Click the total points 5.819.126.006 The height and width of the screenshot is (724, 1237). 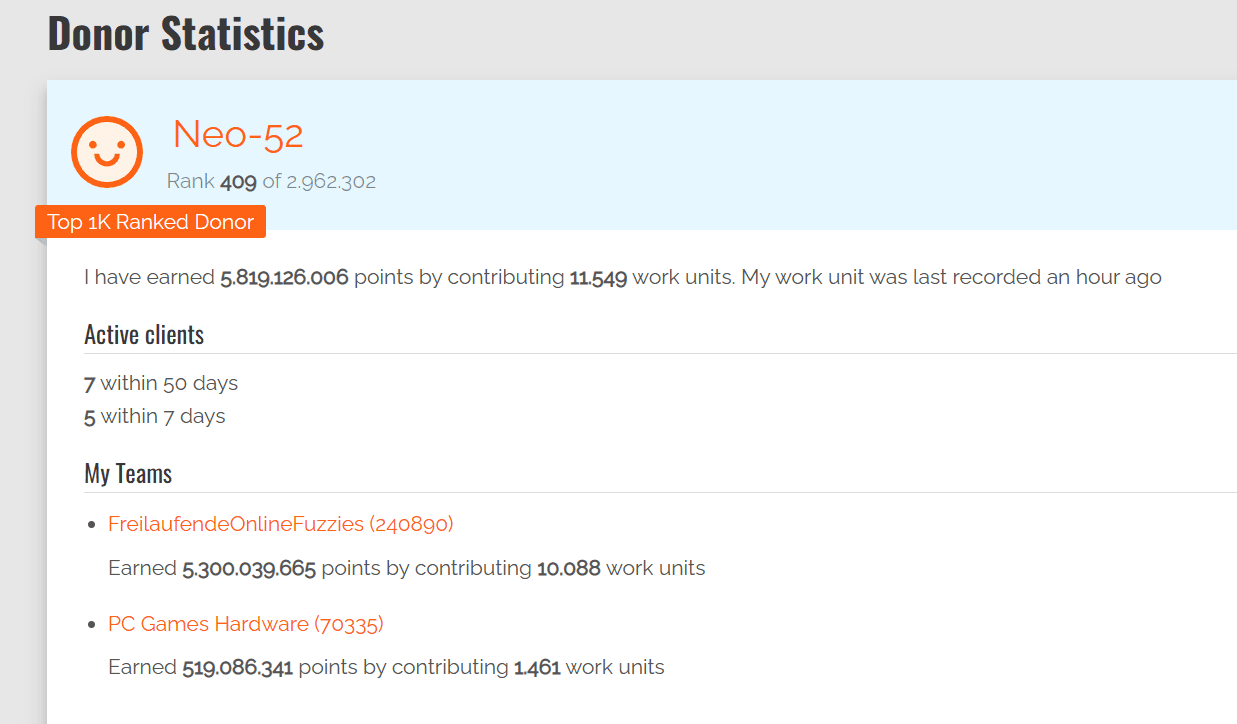coord(284,277)
